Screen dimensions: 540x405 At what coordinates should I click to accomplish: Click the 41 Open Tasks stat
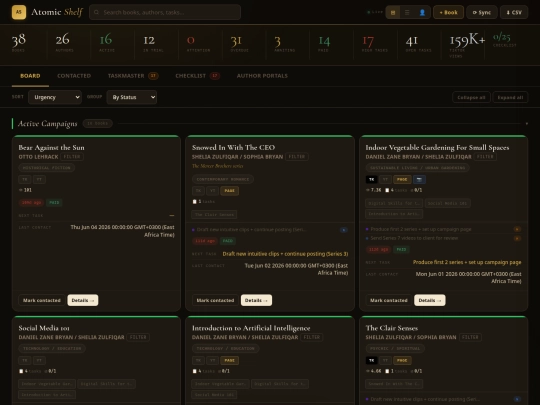(418, 44)
